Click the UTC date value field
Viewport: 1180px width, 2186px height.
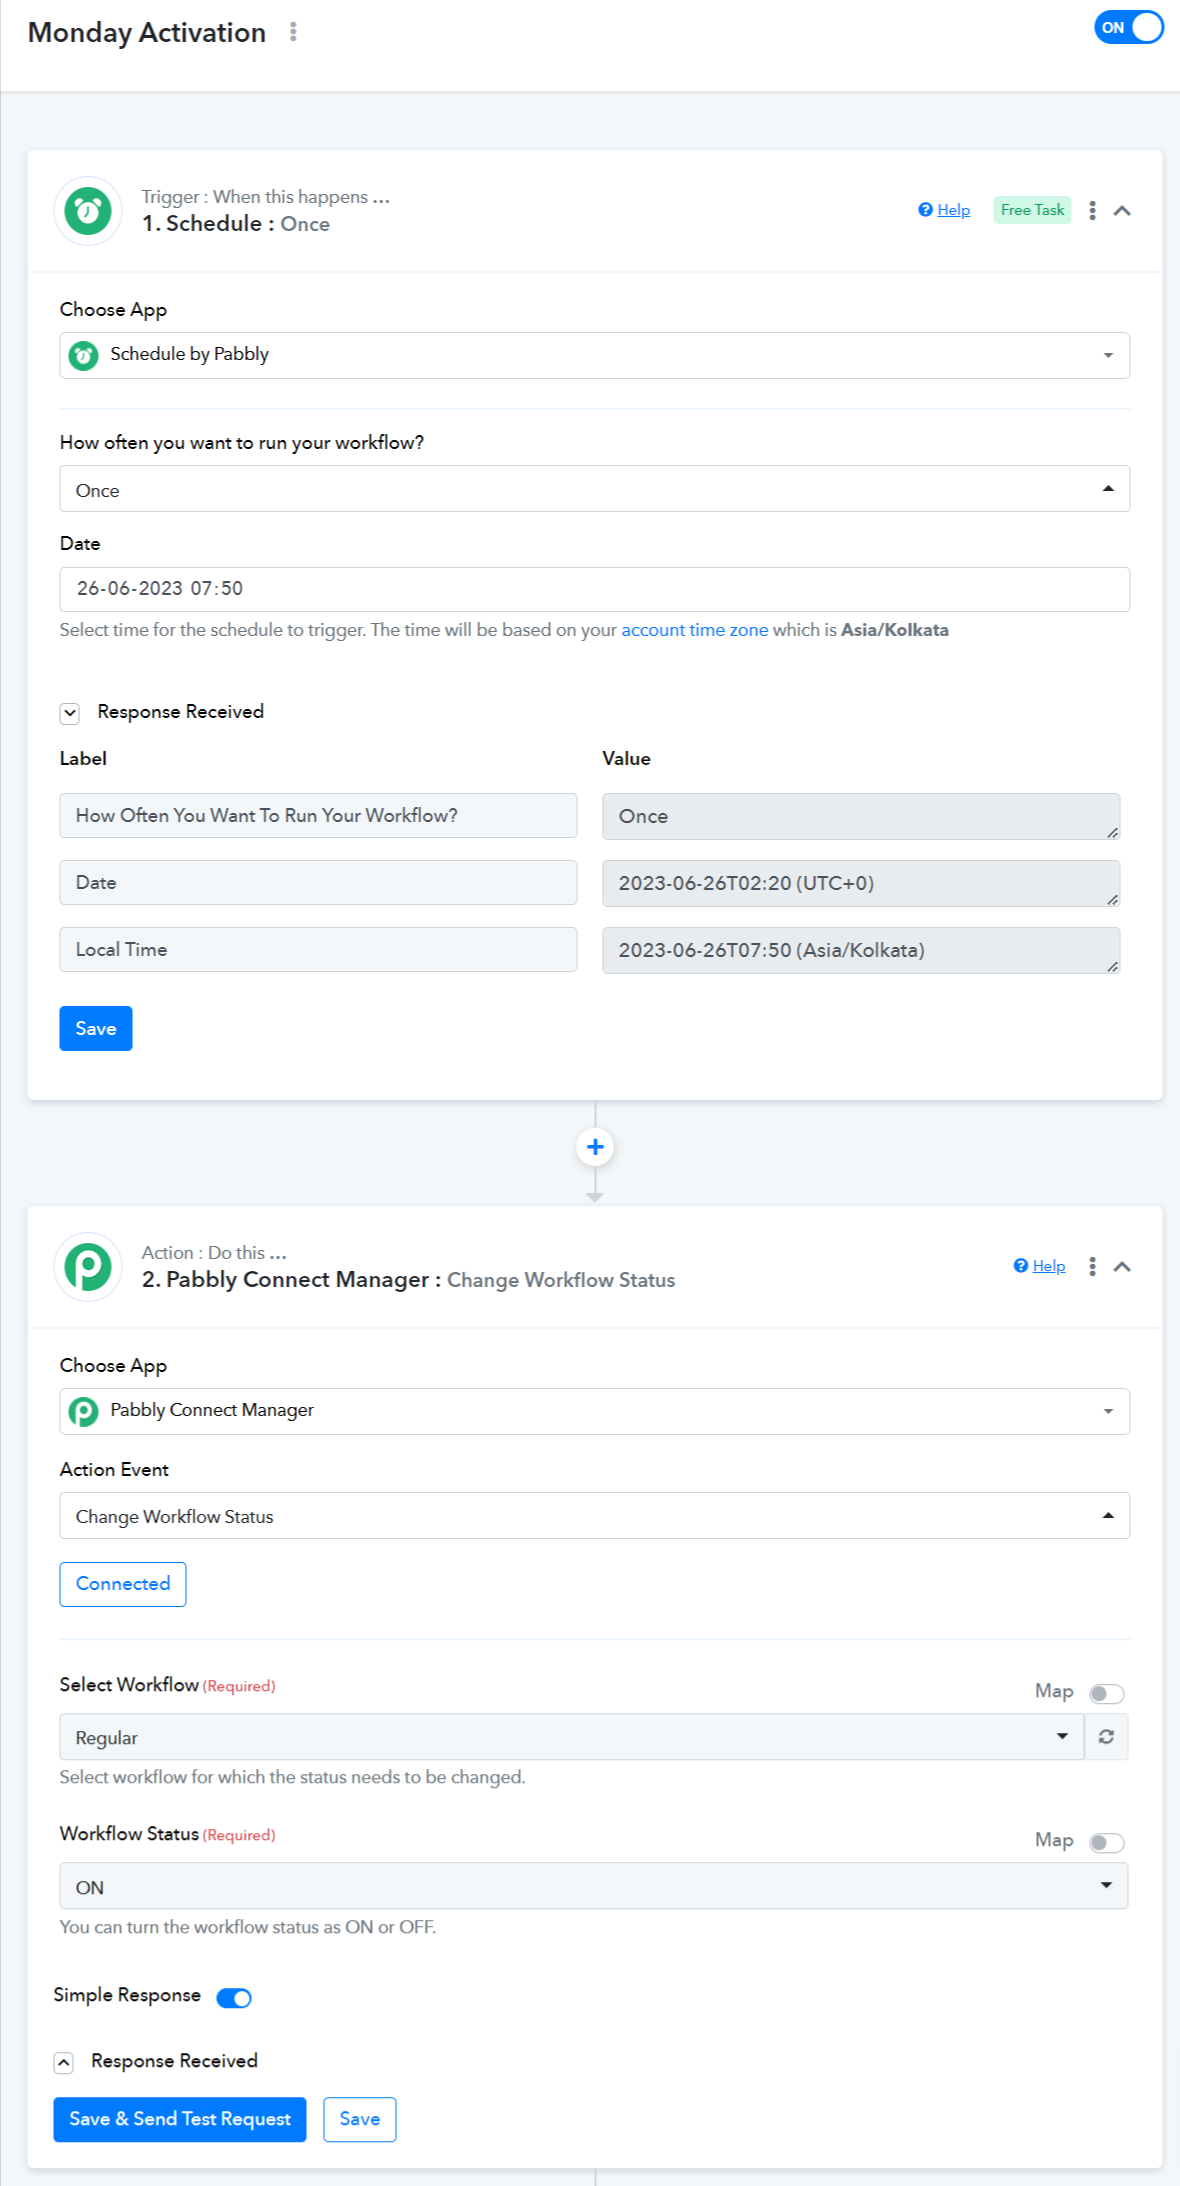[861, 883]
